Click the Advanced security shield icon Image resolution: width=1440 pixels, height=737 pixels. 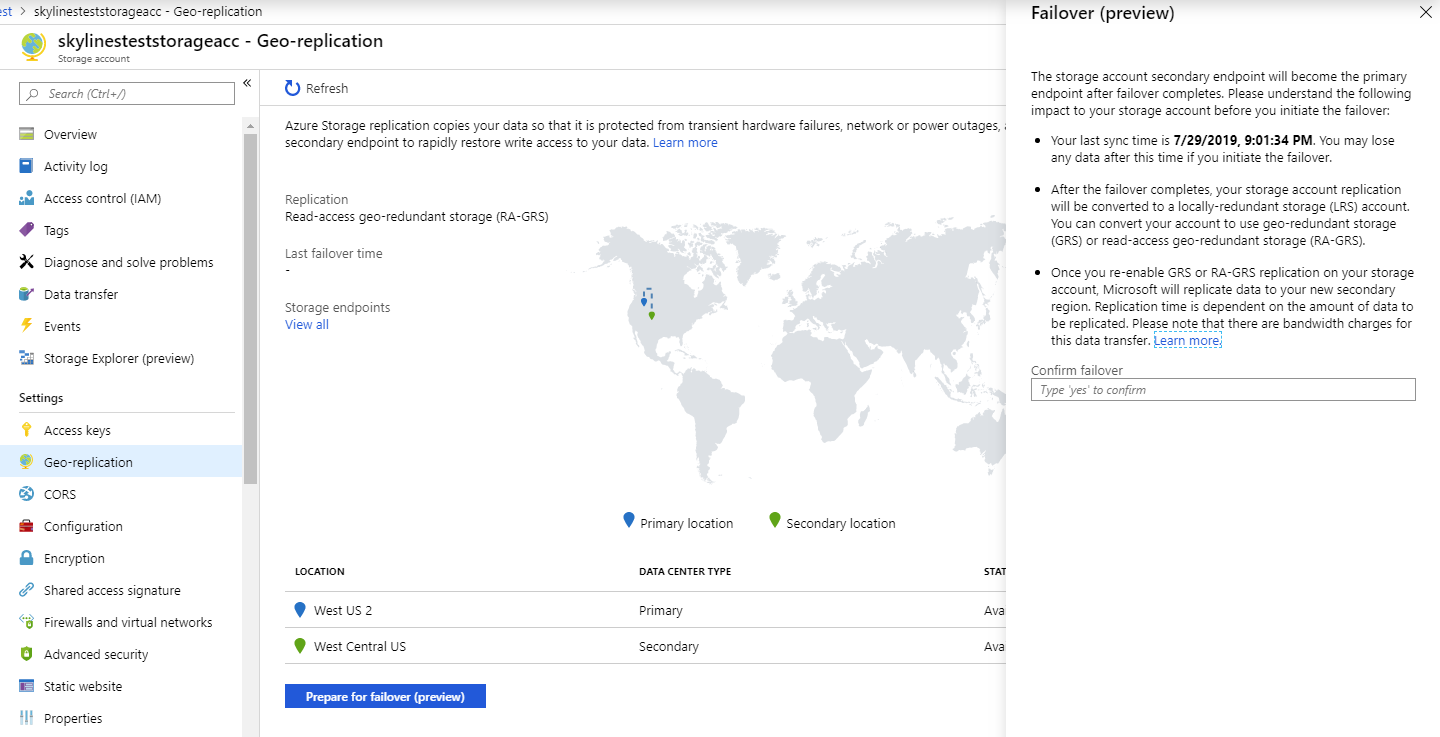point(27,654)
